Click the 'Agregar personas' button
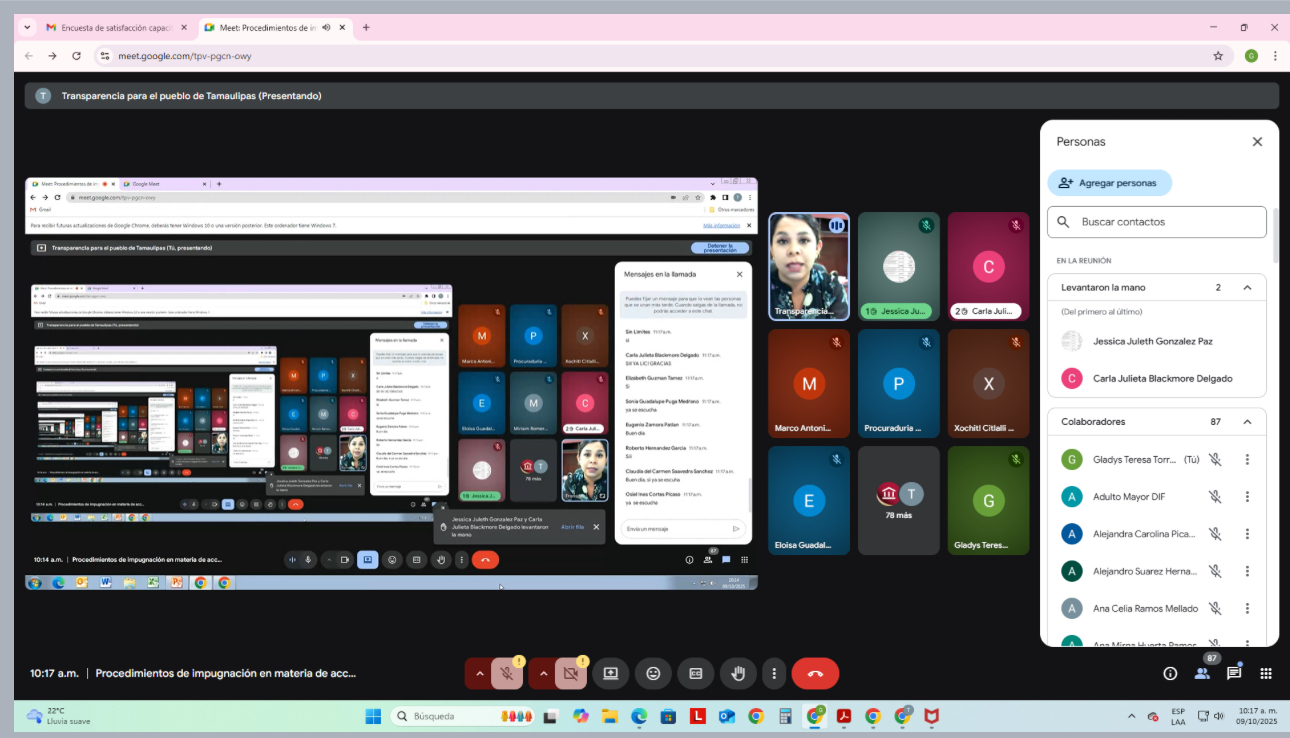The image size is (1290, 738). coord(1109,183)
